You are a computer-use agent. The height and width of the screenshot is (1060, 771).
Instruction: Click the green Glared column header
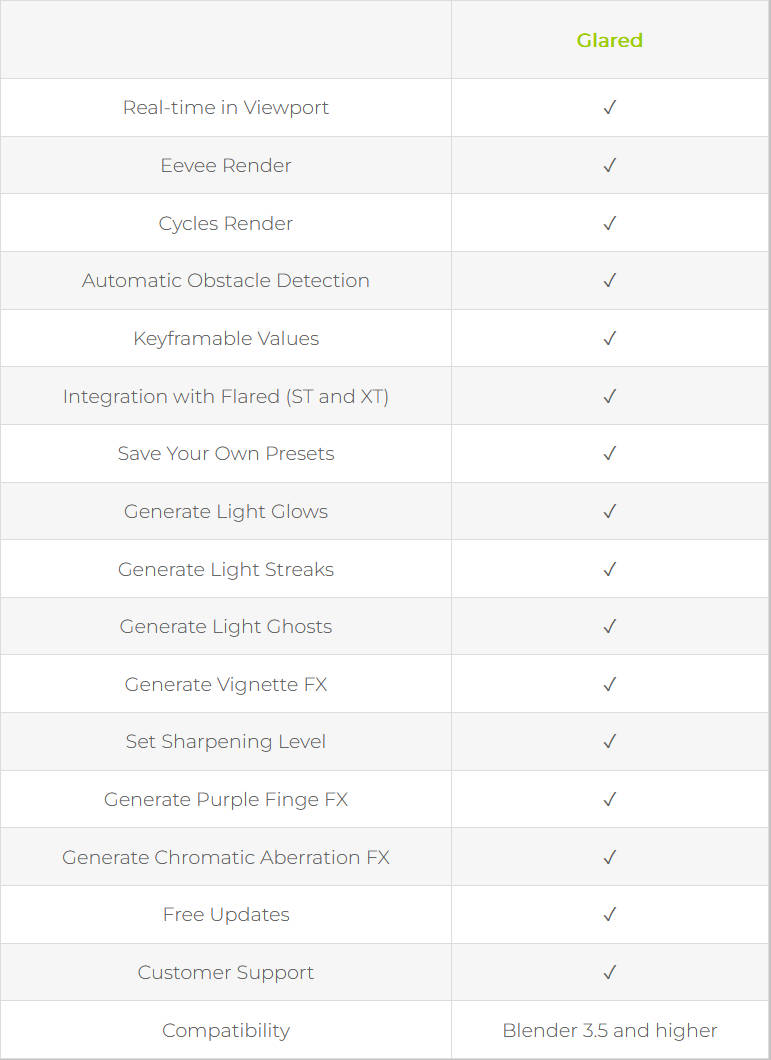tap(609, 41)
